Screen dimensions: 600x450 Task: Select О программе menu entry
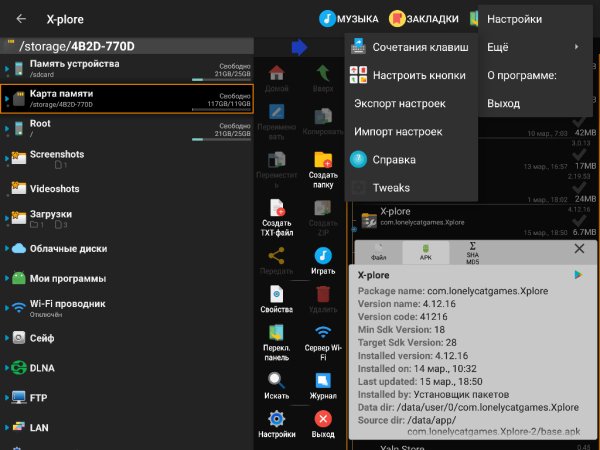pos(535,75)
